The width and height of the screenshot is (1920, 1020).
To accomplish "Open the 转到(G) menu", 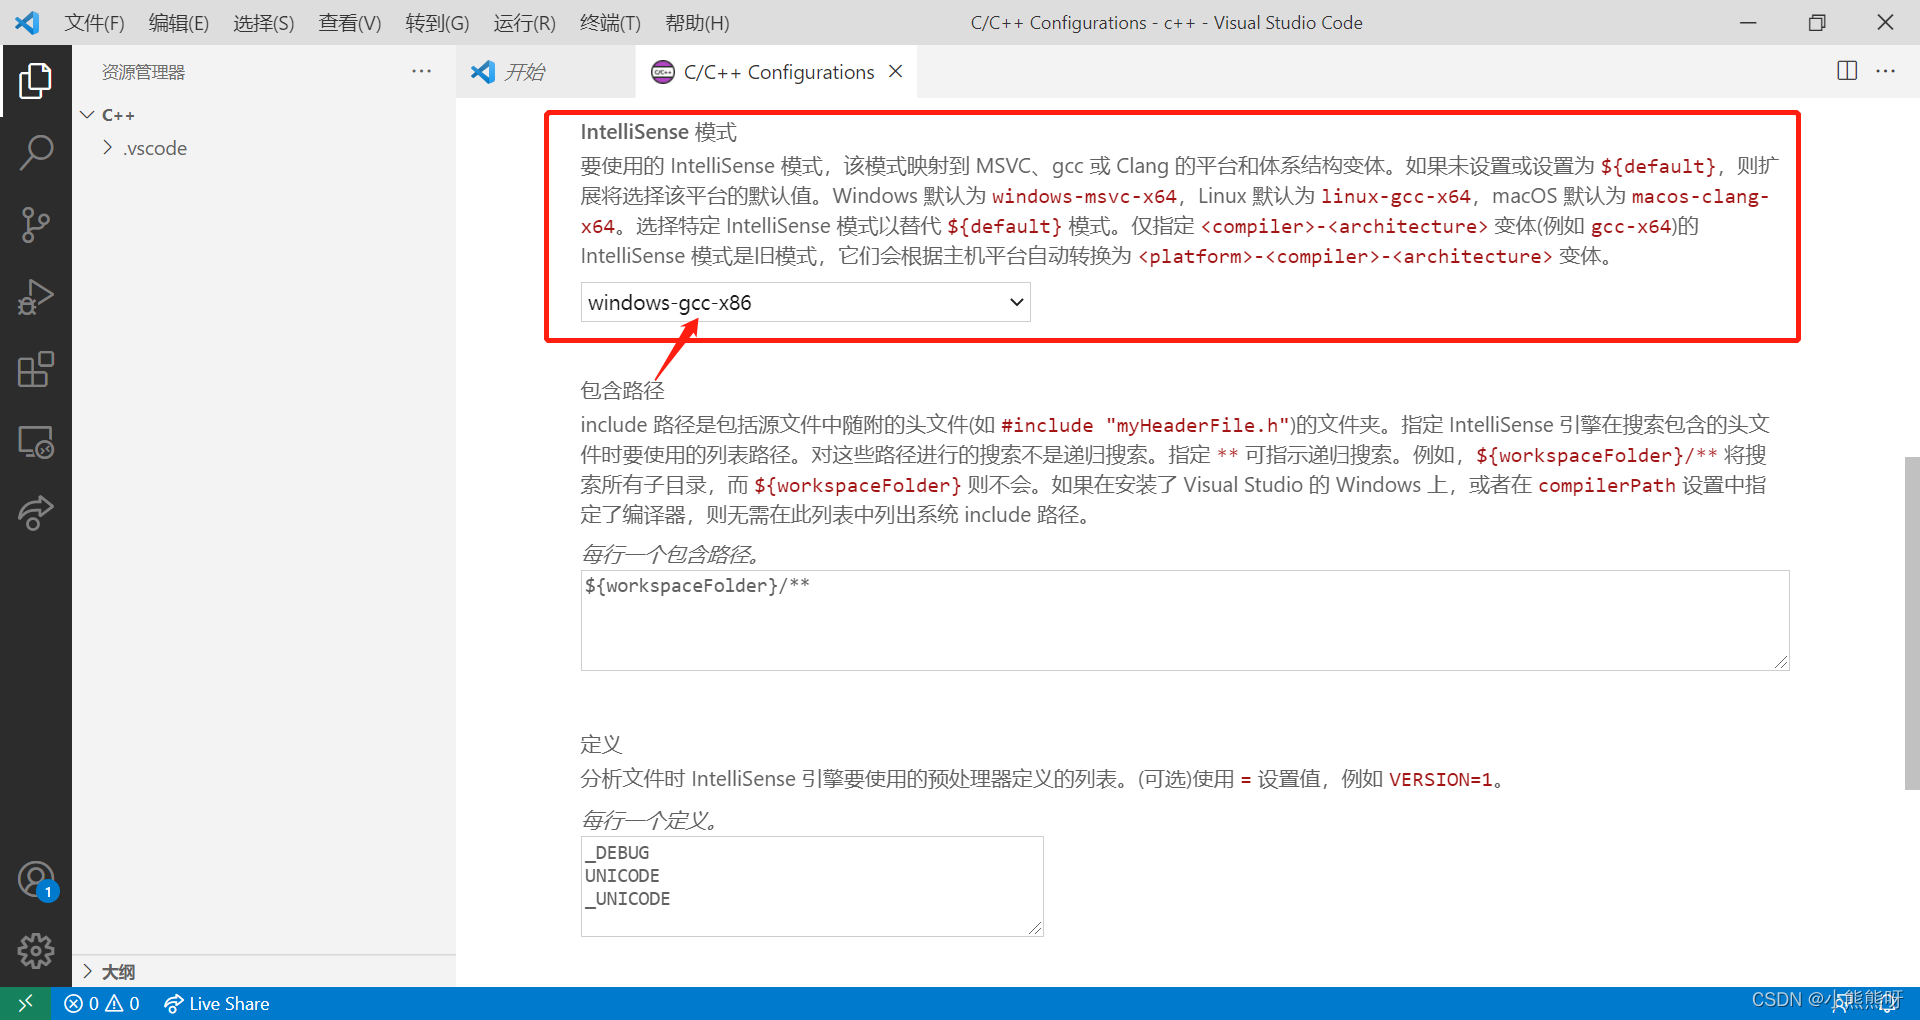I will [x=437, y=22].
